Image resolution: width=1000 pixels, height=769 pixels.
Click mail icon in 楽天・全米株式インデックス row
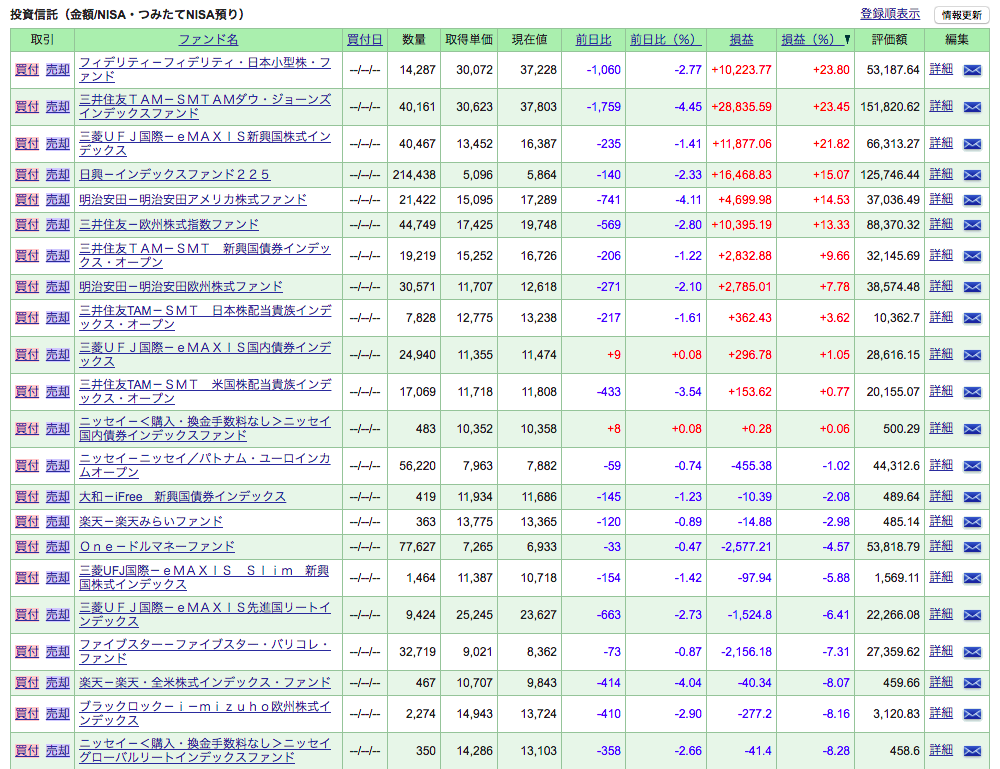tap(972, 683)
